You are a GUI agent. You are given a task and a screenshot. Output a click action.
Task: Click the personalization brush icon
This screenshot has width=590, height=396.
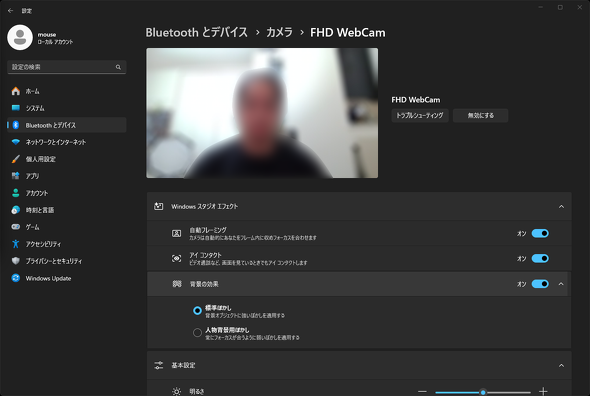pyautogui.click(x=15, y=159)
